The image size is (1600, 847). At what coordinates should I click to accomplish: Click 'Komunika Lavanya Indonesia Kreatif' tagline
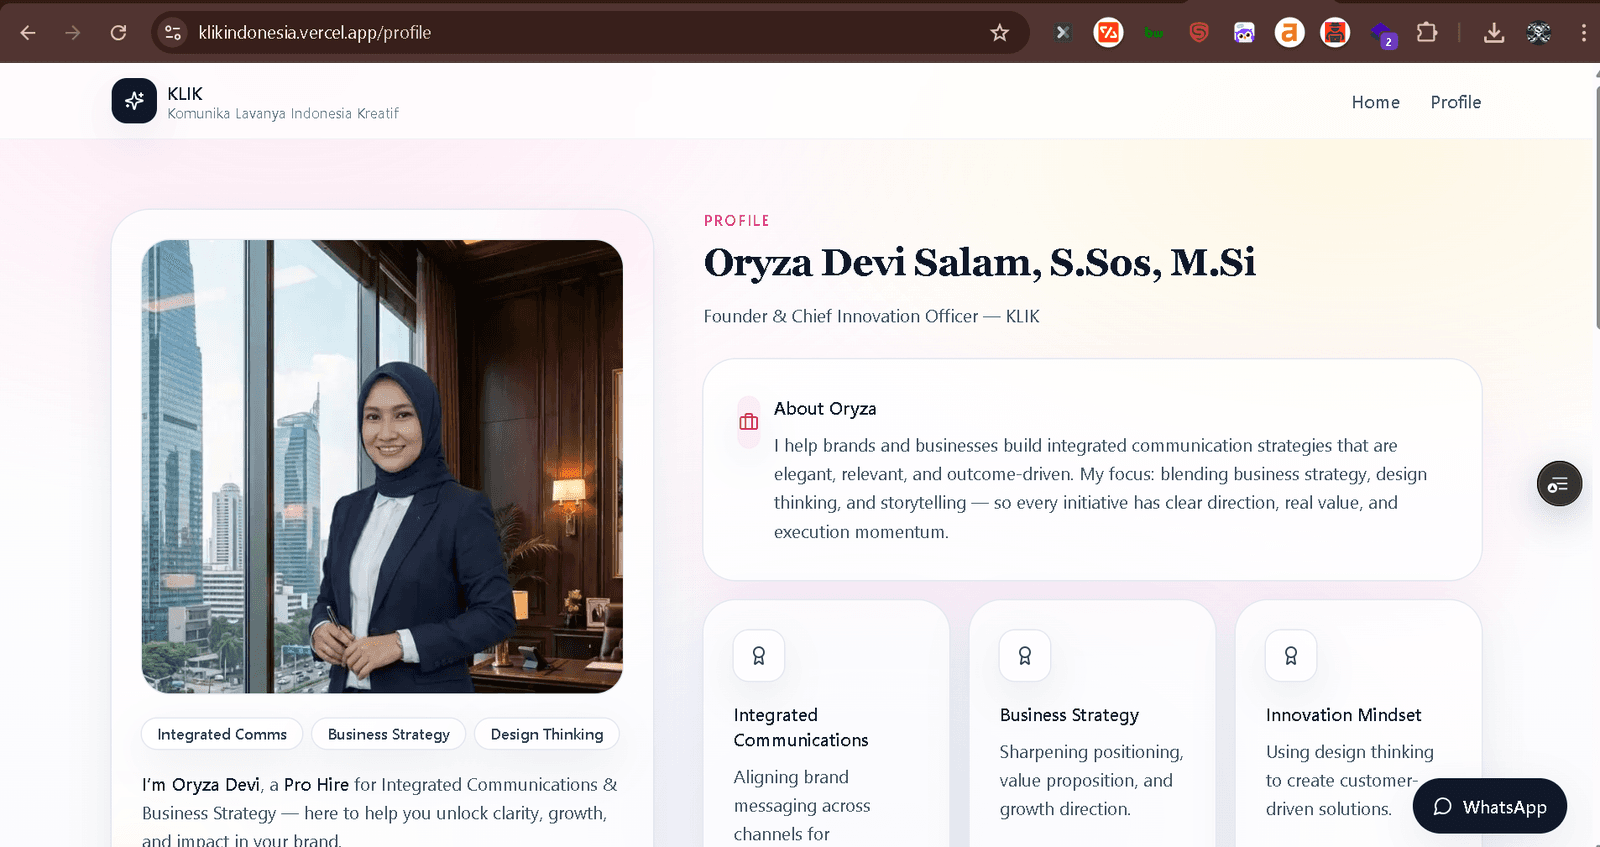(x=283, y=114)
